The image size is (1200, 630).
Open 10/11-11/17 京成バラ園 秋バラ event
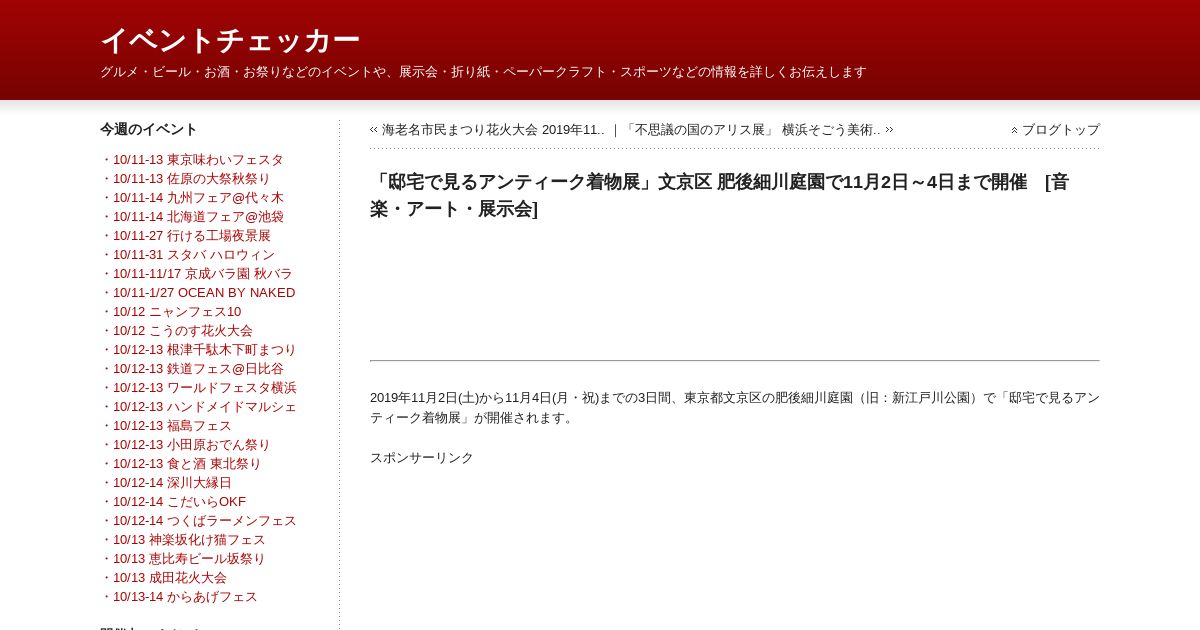[203, 274]
